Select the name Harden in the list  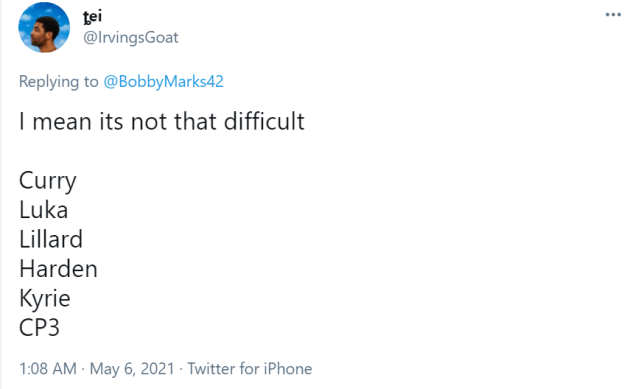(x=58, y=268)
